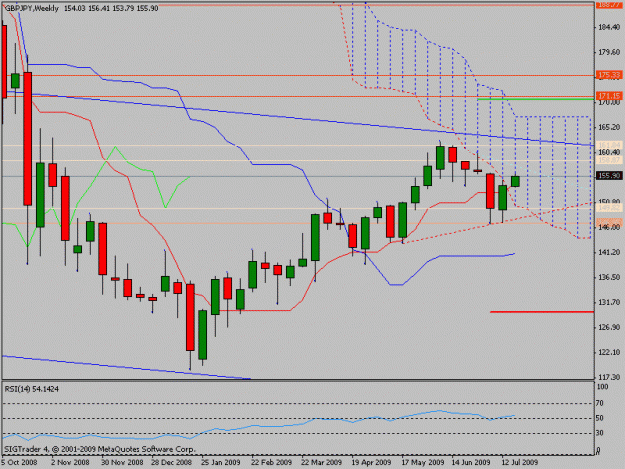Click the 22 Feb 2009 date label
The width and height of the screenshot is (625, 469).
271,462
